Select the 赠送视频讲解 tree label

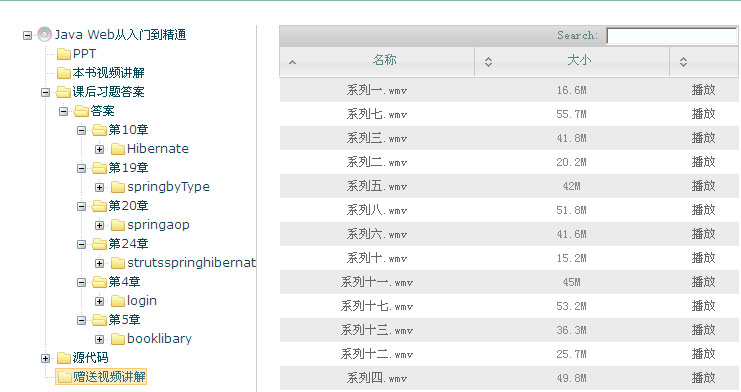[x=109, y=377]
